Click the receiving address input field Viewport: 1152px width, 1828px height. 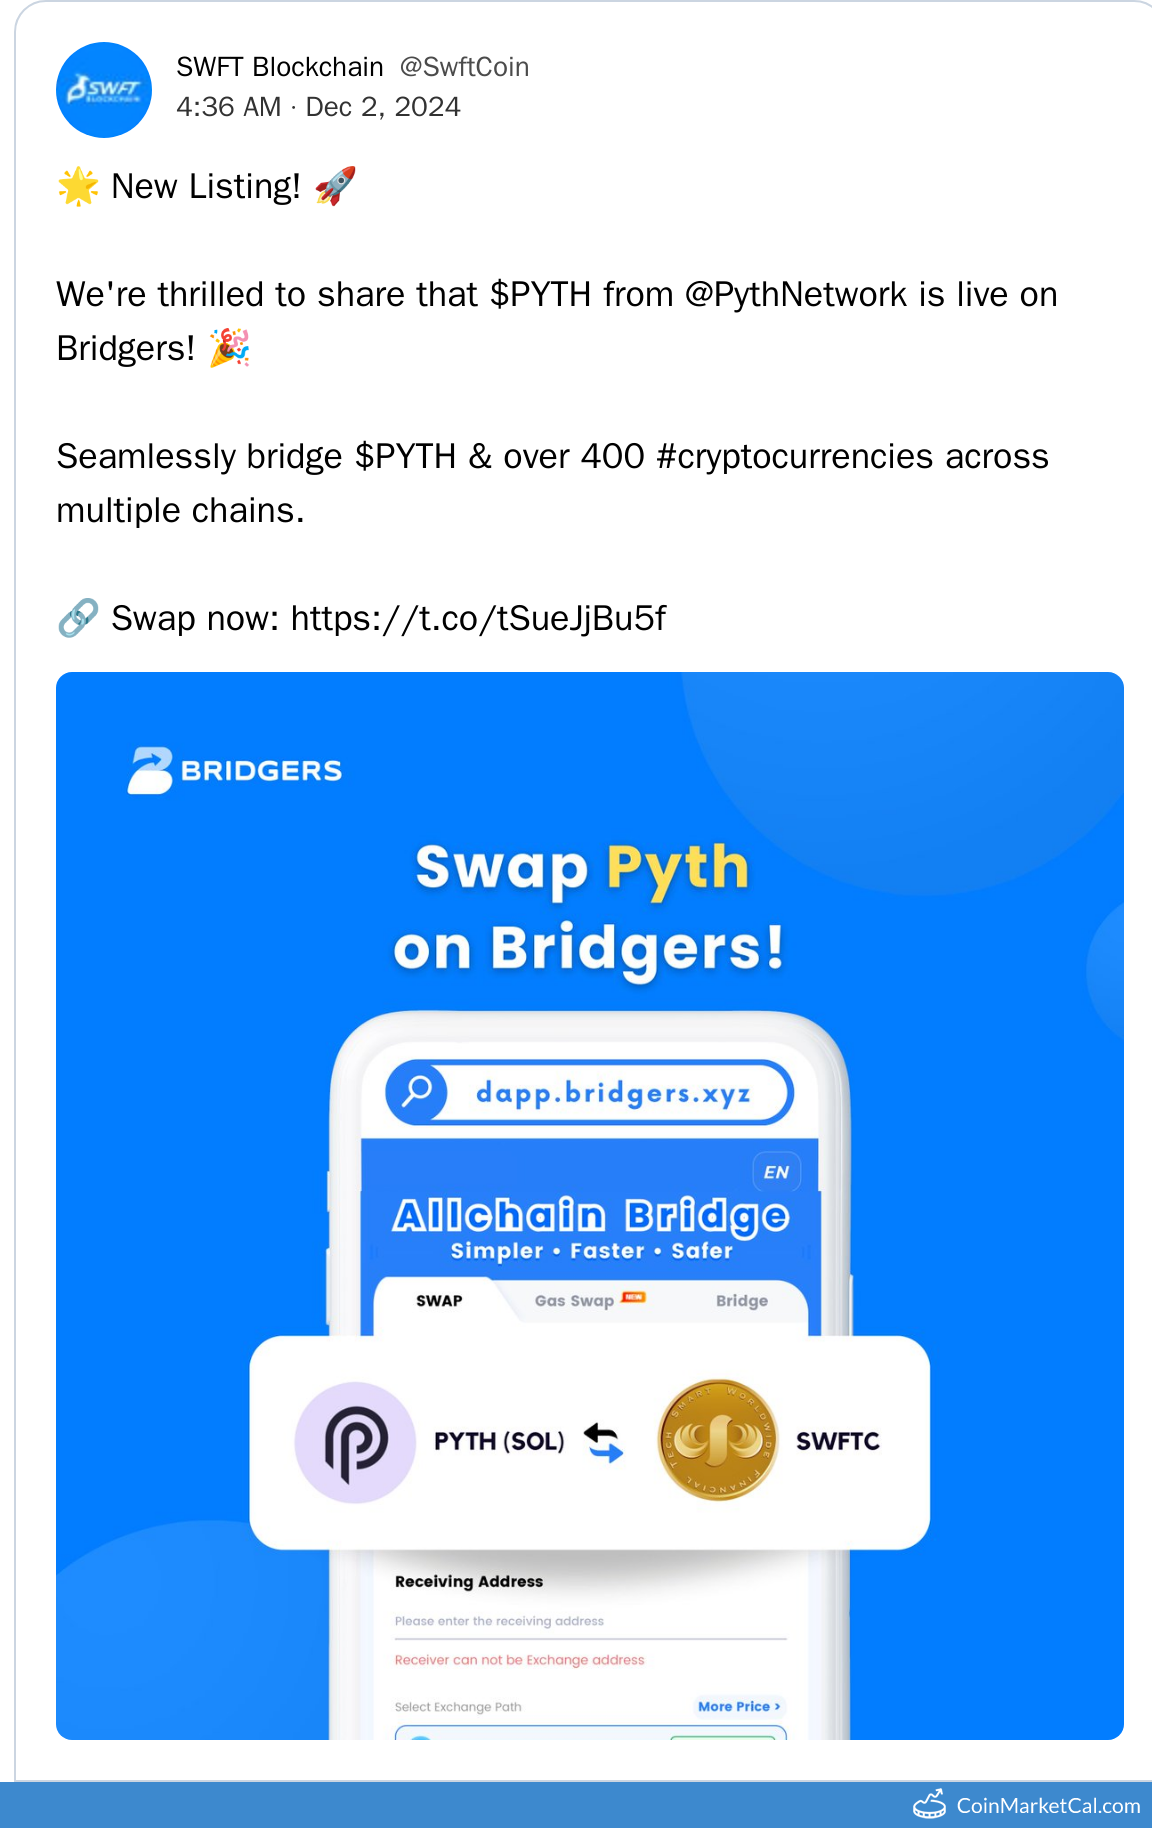point(590,1621)
